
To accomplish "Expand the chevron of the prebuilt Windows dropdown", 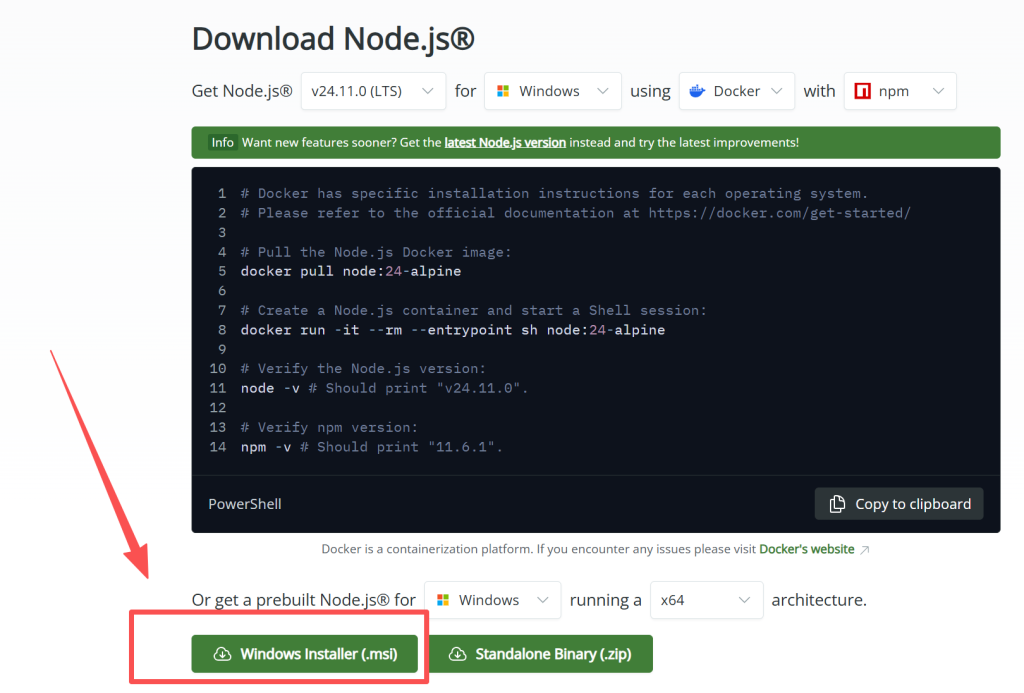I will 543,600.
